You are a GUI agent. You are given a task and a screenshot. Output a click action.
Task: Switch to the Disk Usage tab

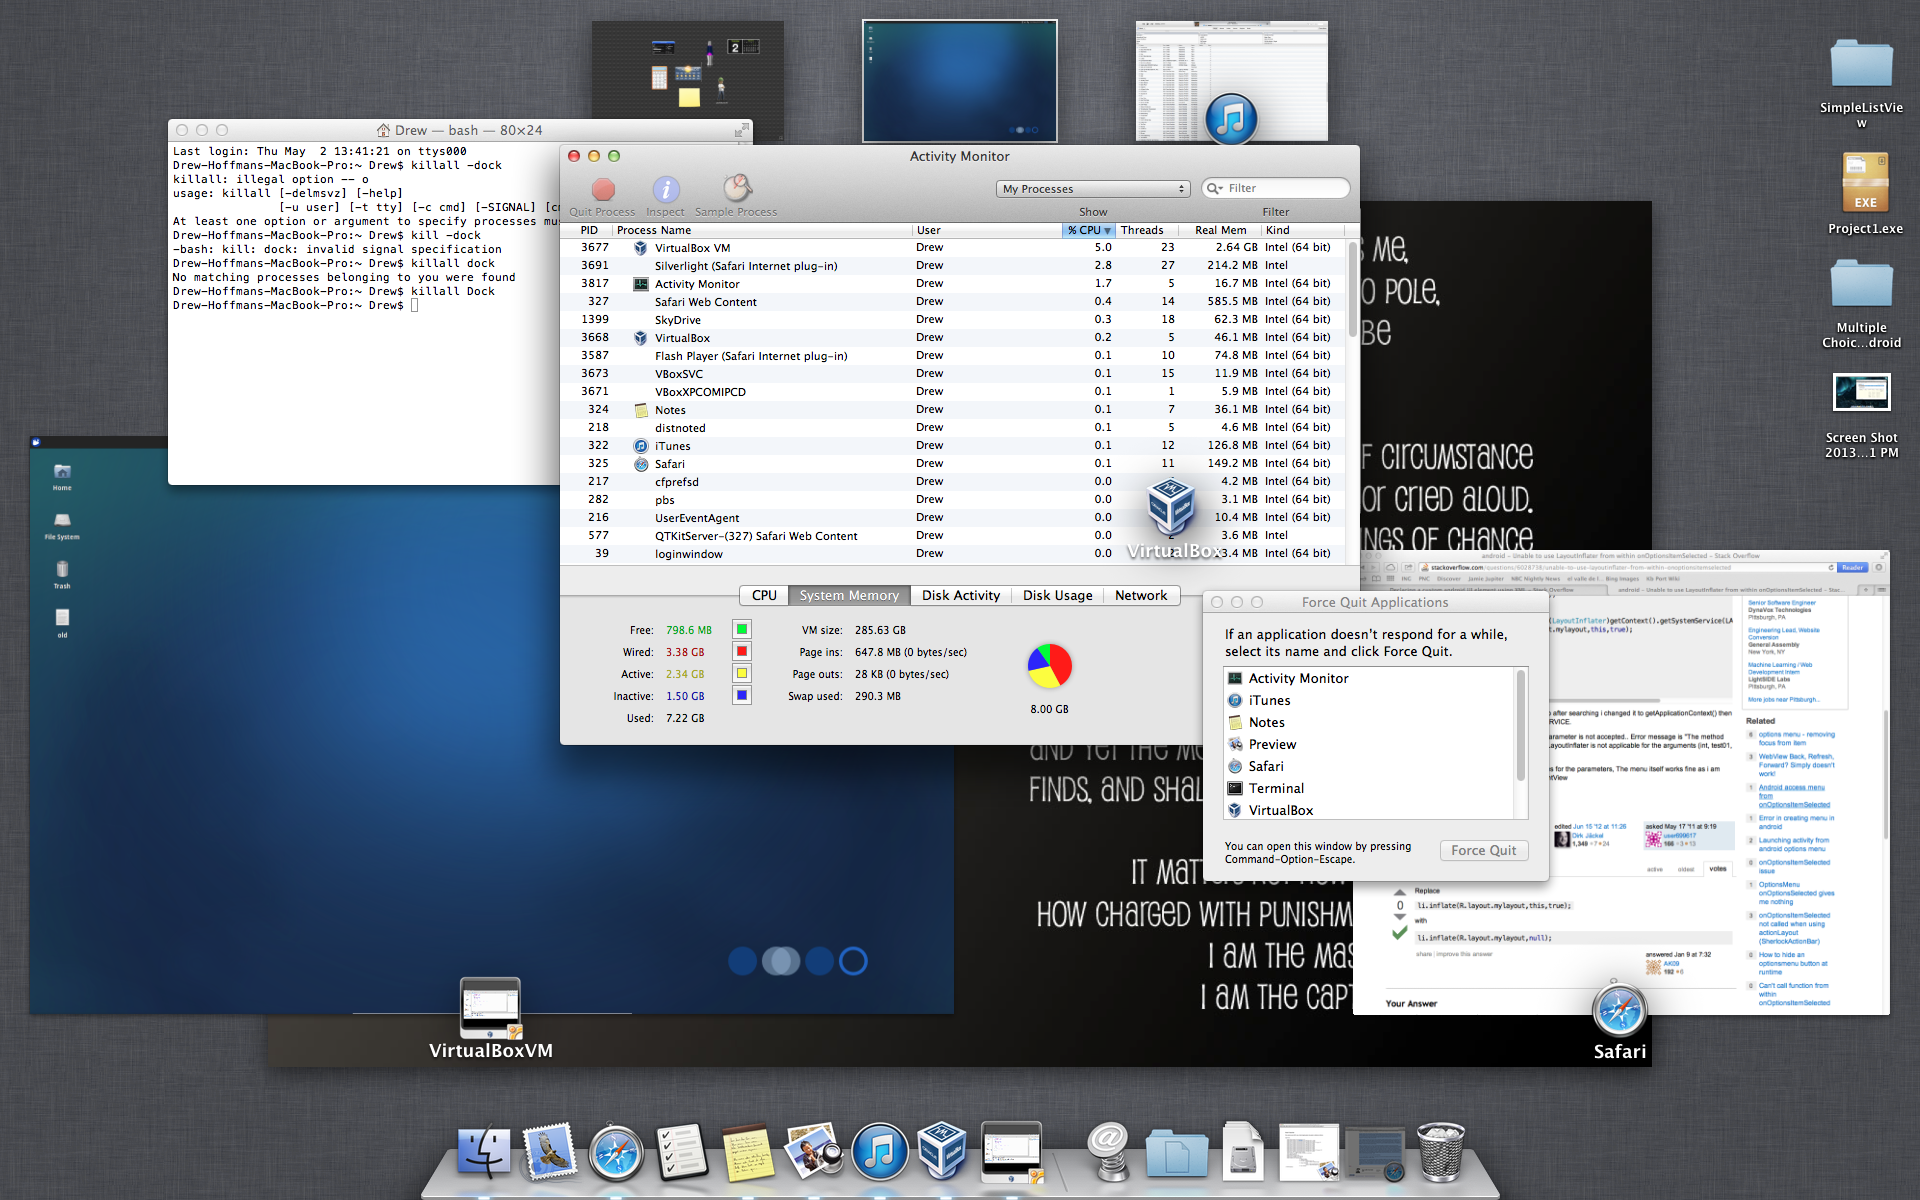[x=1057, y=595]
